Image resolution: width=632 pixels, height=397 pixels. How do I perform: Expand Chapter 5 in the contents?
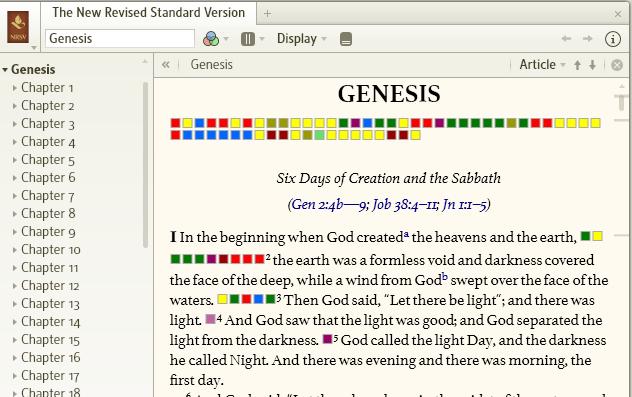point(15,160)
